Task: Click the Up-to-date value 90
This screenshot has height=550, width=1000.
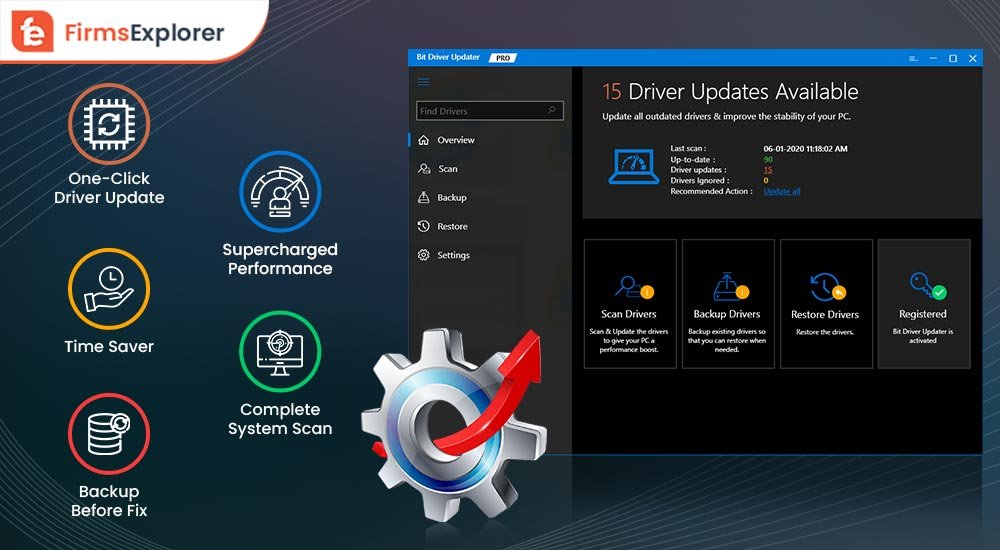Action: [768, 160]
